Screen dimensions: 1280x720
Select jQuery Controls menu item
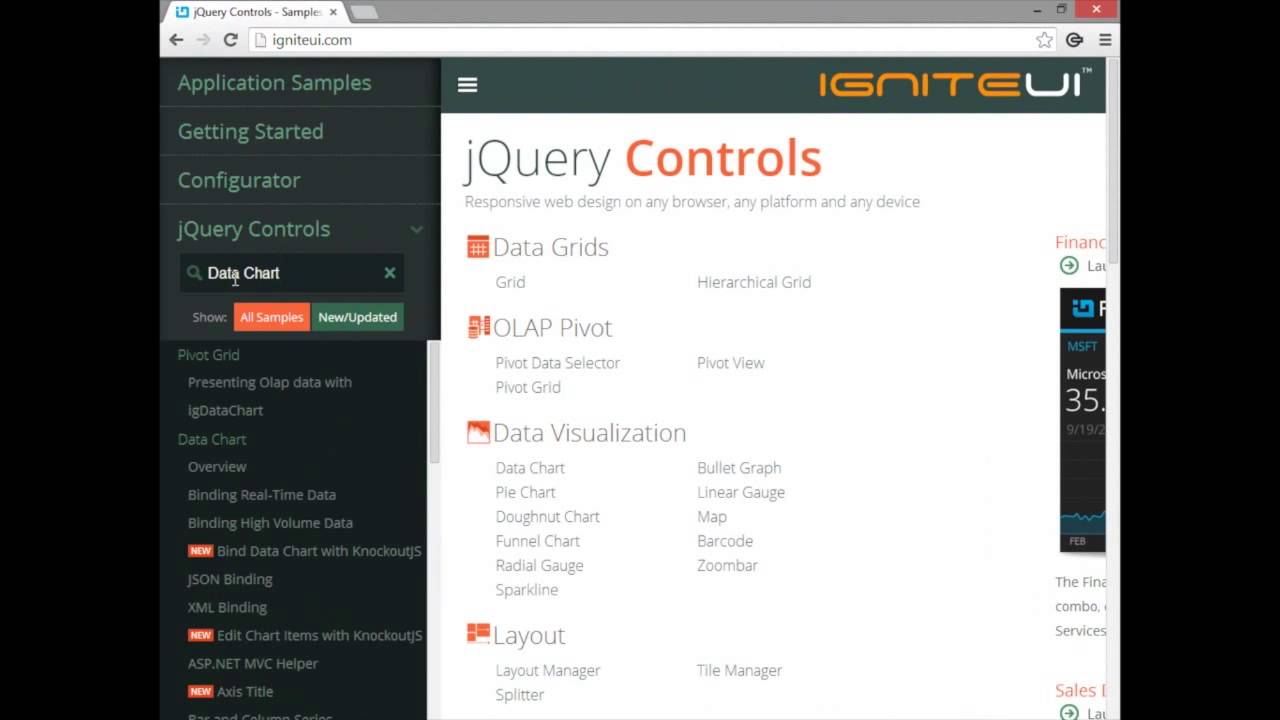click(x=253, y=229)
